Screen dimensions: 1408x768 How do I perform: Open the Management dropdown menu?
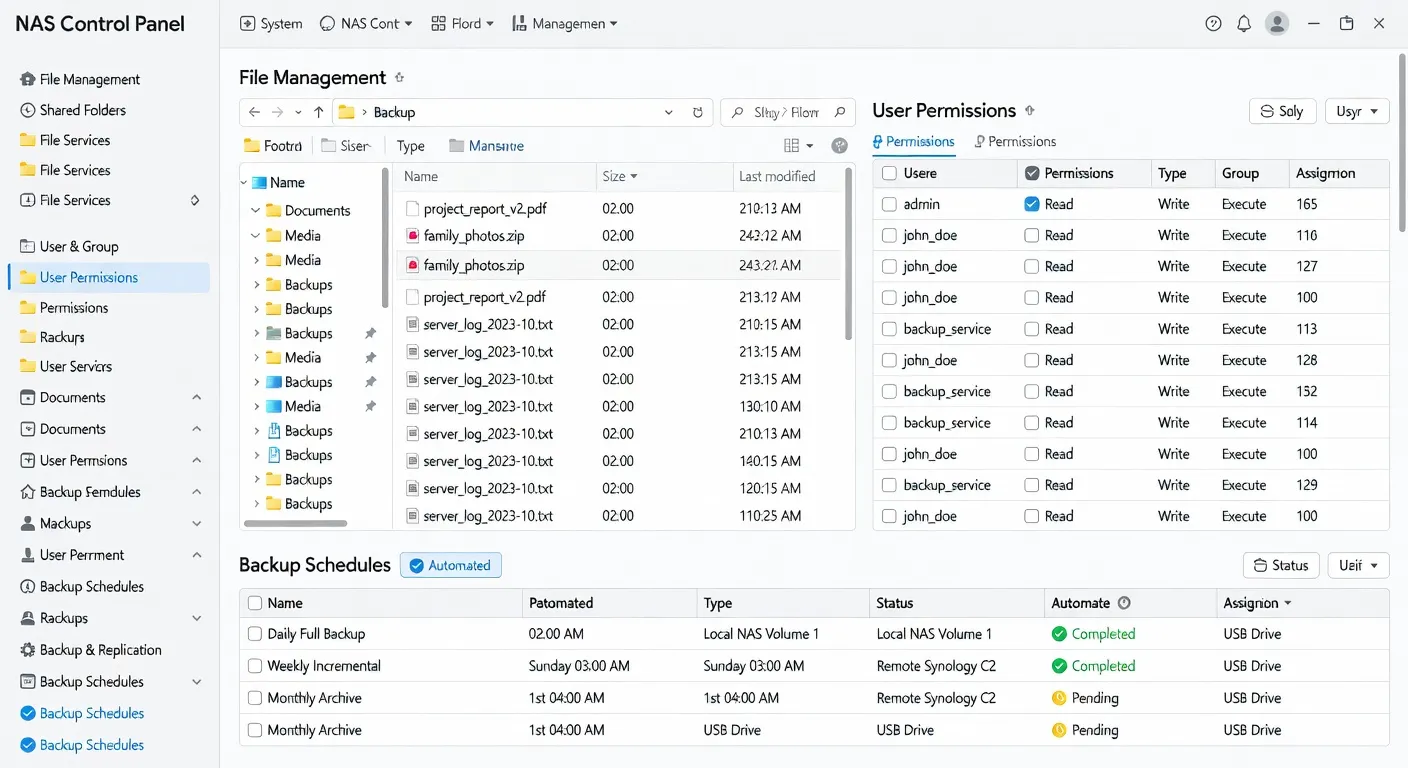coord(565,22)
